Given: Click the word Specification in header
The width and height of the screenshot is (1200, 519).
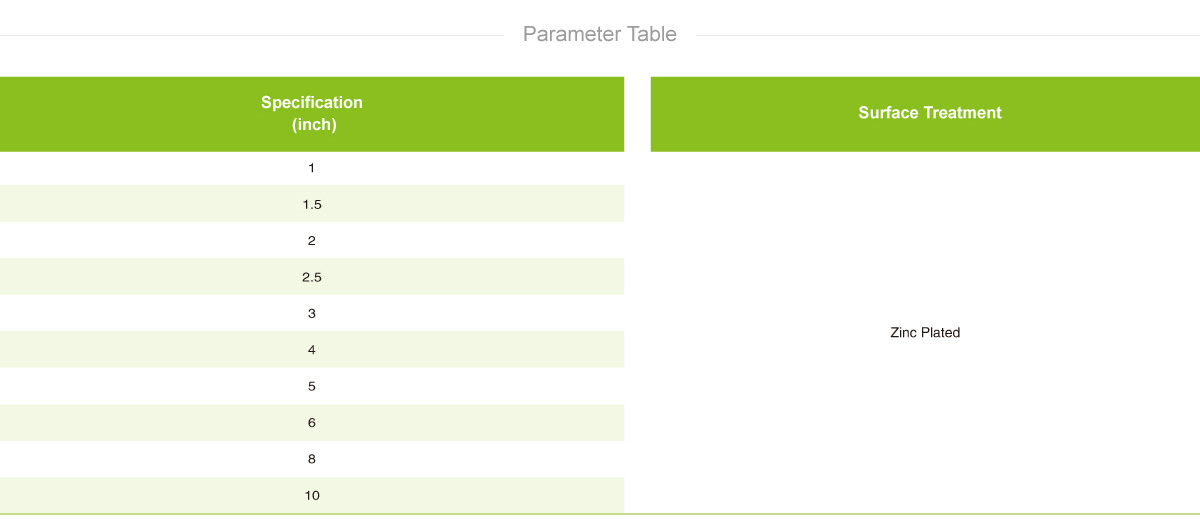Looking at the screenshot, I should pyautogui.click(x=312, y=102).
